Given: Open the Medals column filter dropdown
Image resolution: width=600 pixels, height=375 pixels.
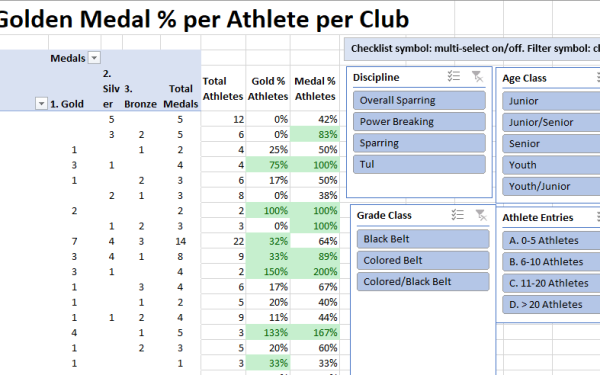Looking at the screenshot, I should click(94, 58).
